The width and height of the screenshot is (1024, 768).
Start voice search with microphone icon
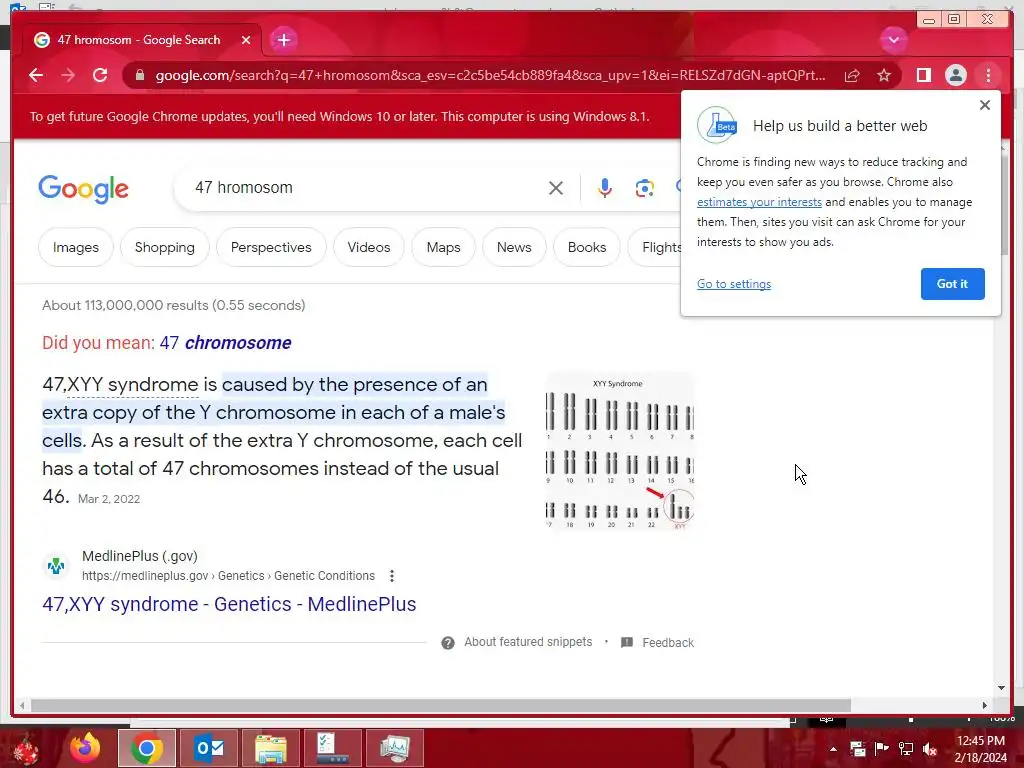point(605,188)
